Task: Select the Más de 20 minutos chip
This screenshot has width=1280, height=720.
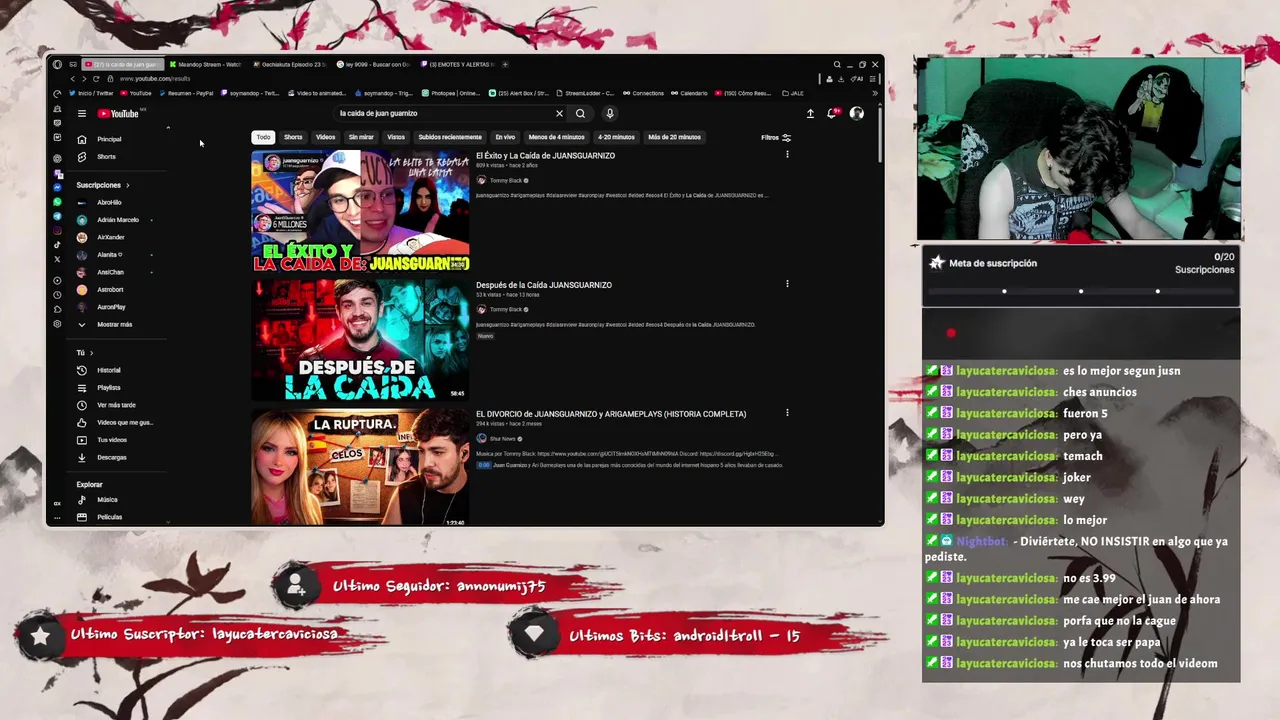Action: (674, 137)
